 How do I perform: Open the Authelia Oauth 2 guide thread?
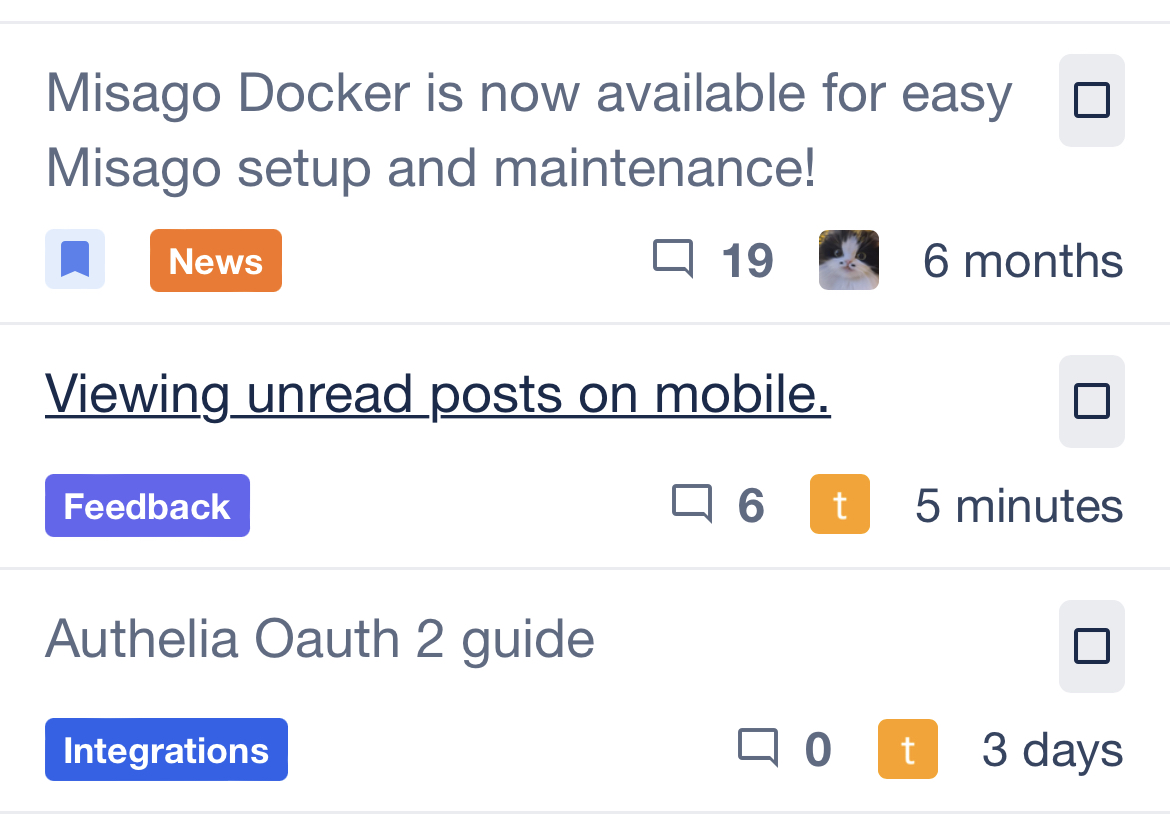coord(320,639)
